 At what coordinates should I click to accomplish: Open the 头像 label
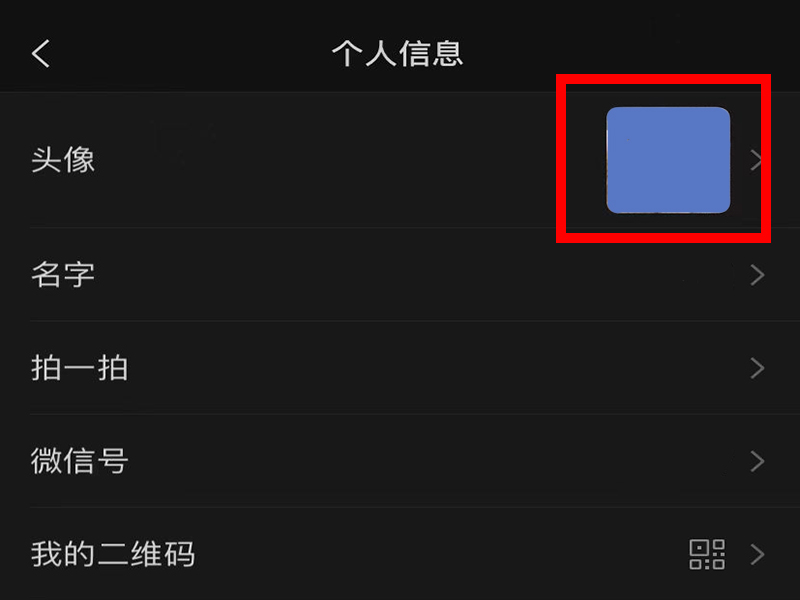63,160
